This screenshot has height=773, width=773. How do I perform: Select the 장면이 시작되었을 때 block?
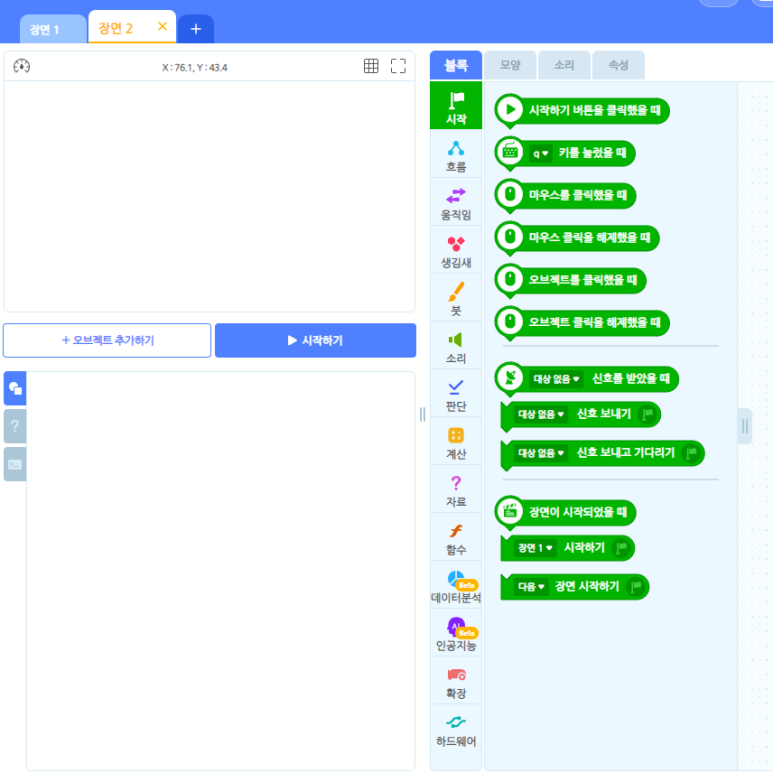565,512
